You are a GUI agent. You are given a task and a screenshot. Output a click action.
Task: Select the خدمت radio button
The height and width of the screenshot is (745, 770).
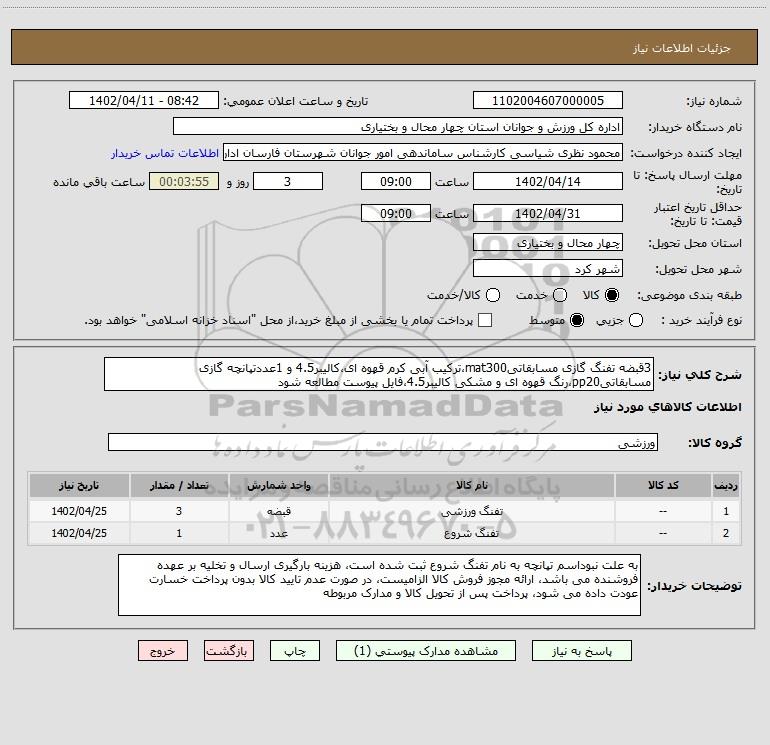(x=560, y=295)
